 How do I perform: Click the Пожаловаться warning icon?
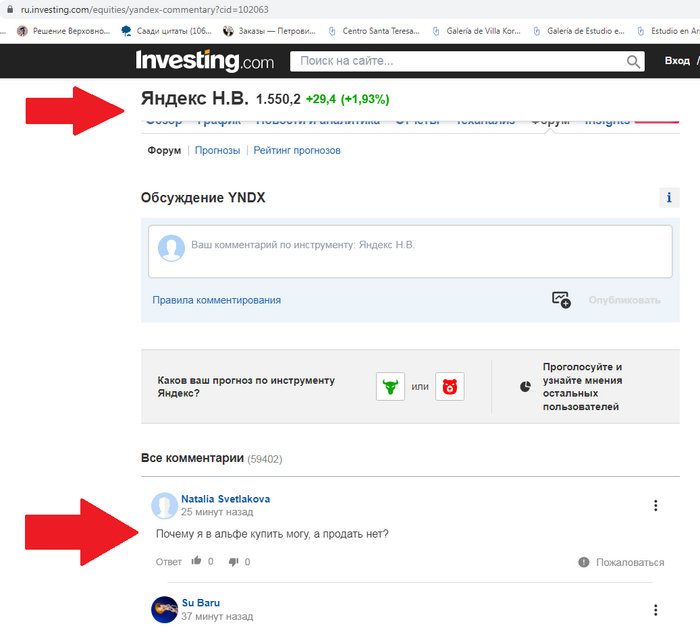click(583, 562)
